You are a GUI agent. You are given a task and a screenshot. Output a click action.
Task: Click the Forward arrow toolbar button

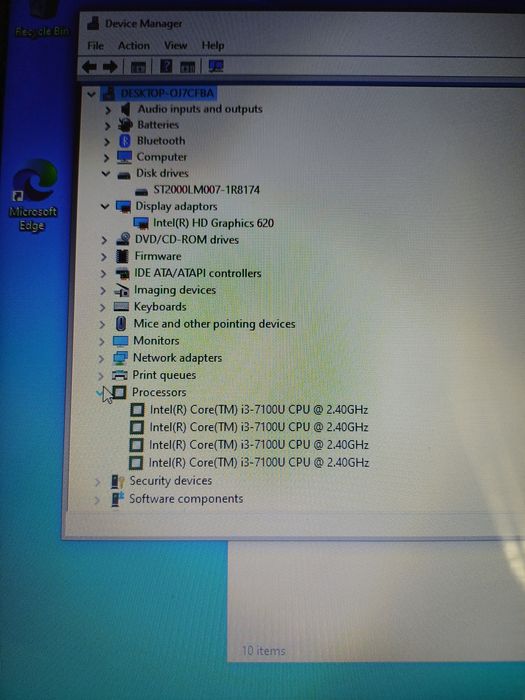[x=110, y=67]
